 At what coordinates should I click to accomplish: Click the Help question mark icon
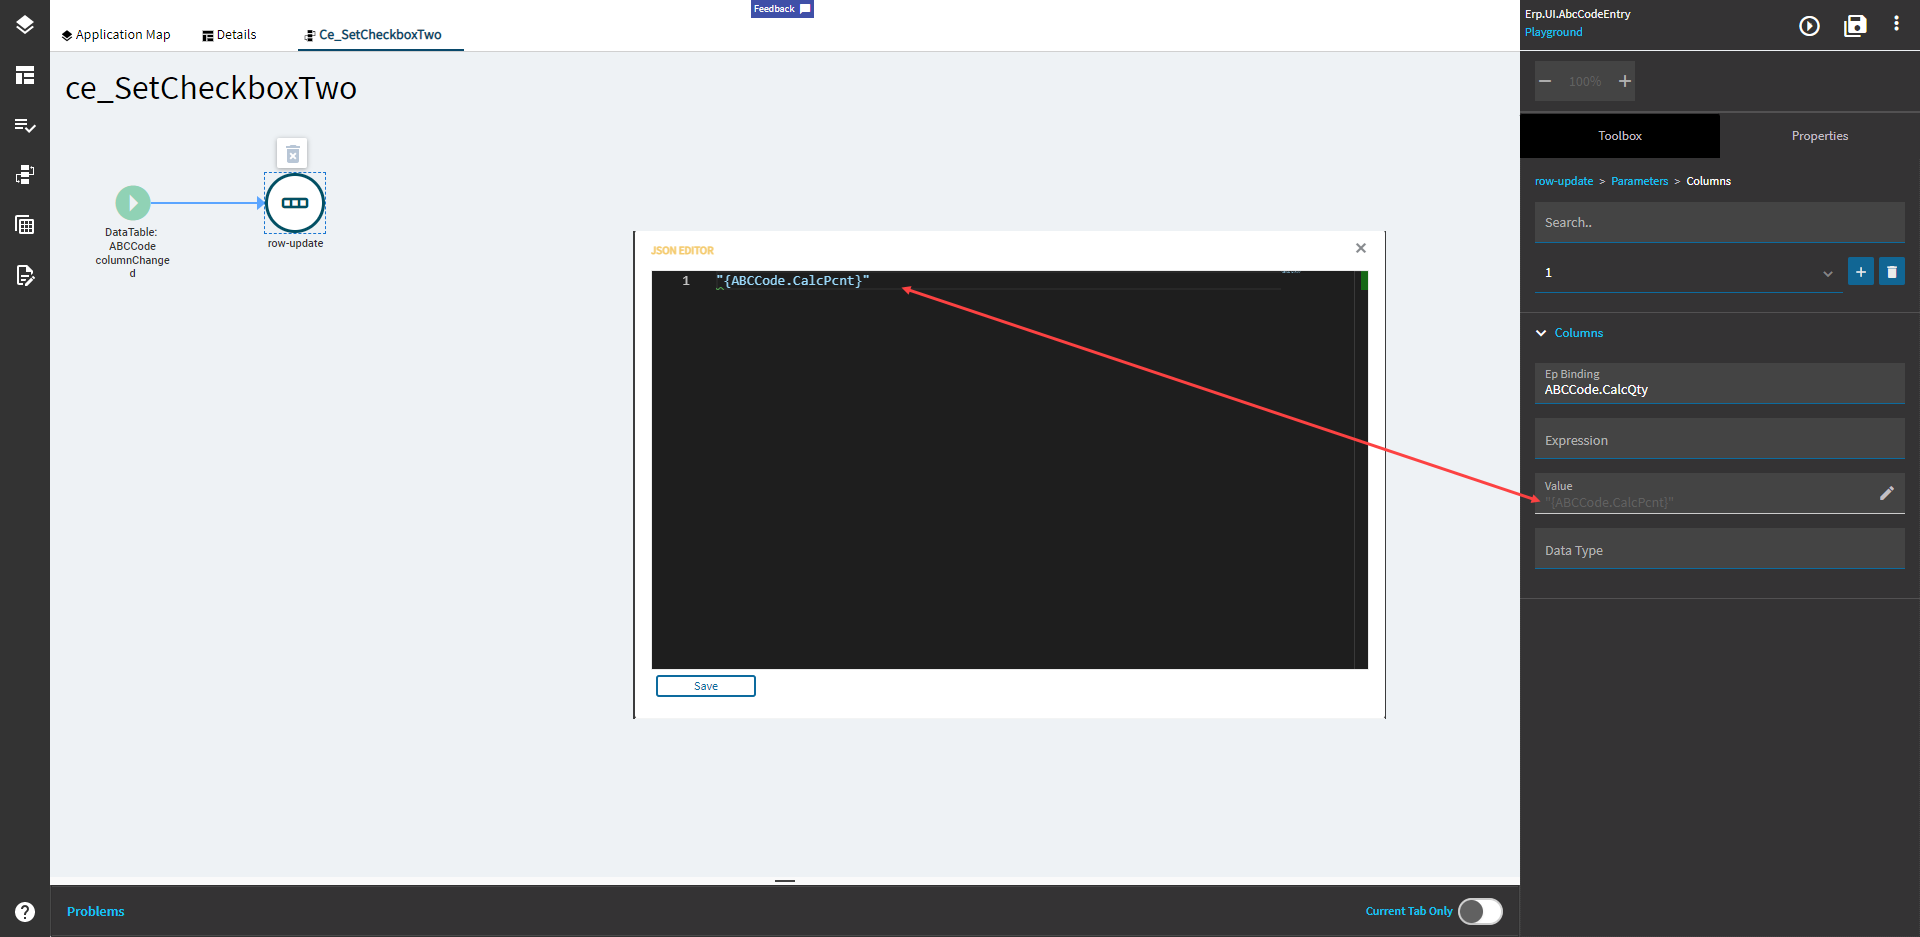[25, 911]
